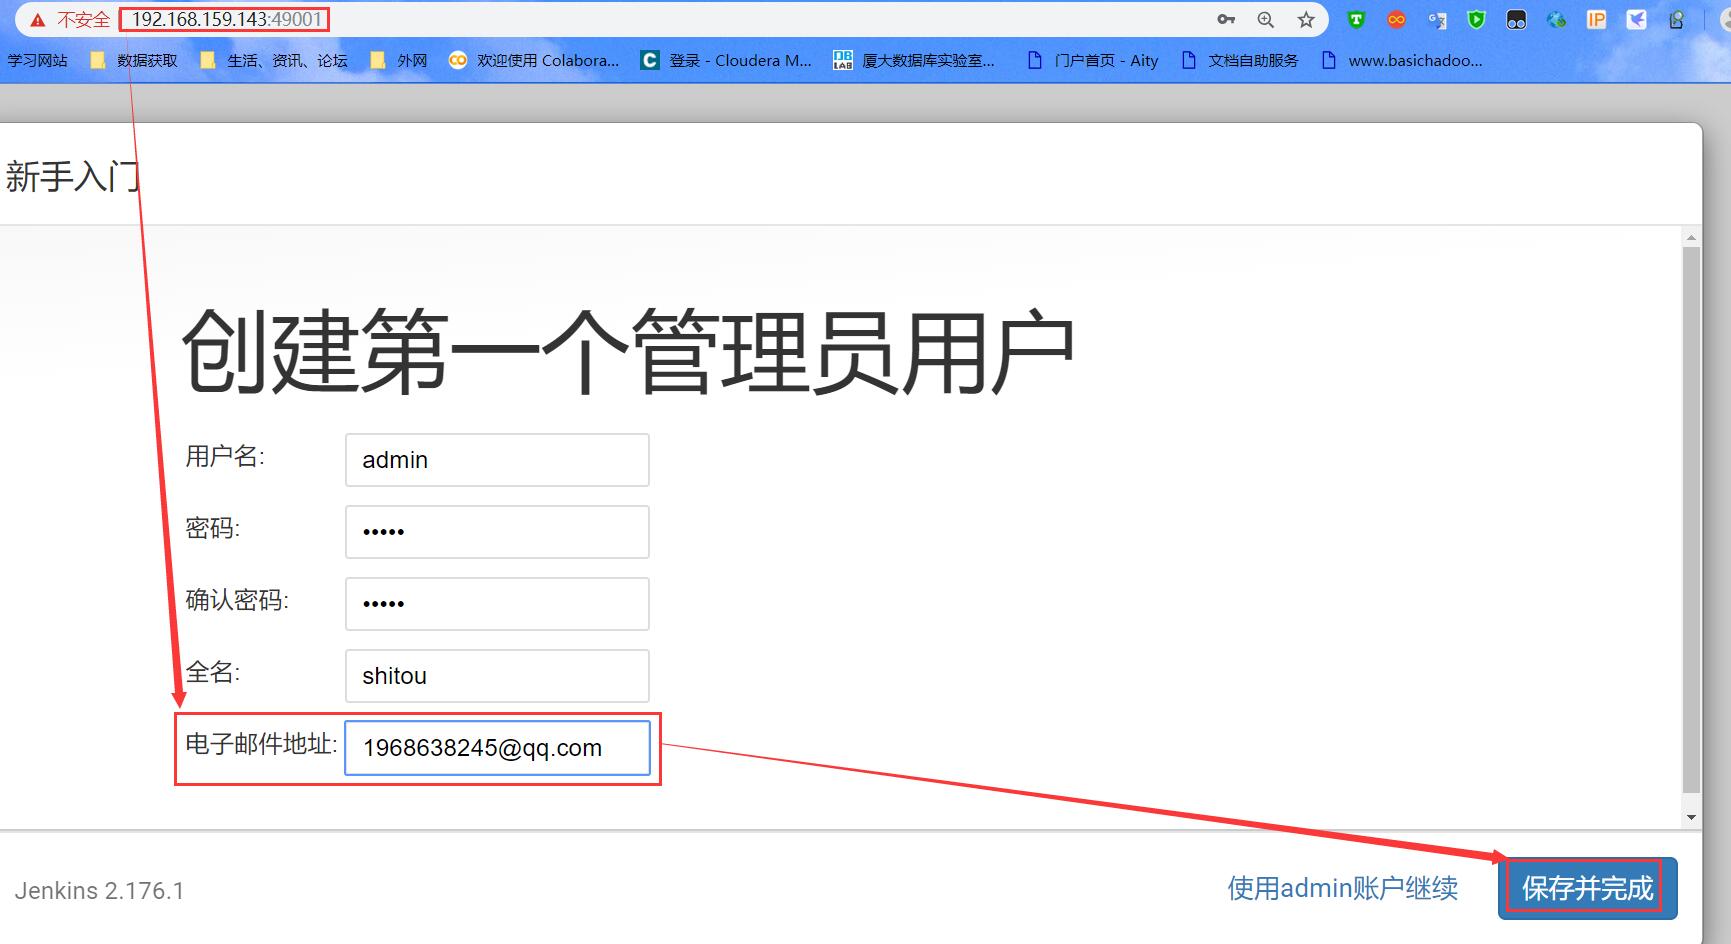
Task: Open the globe extension icon
Action: (x=1556, y=19)
